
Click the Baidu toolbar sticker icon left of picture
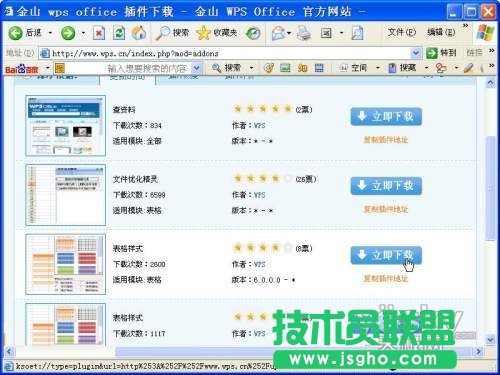[x=269, y=68]
